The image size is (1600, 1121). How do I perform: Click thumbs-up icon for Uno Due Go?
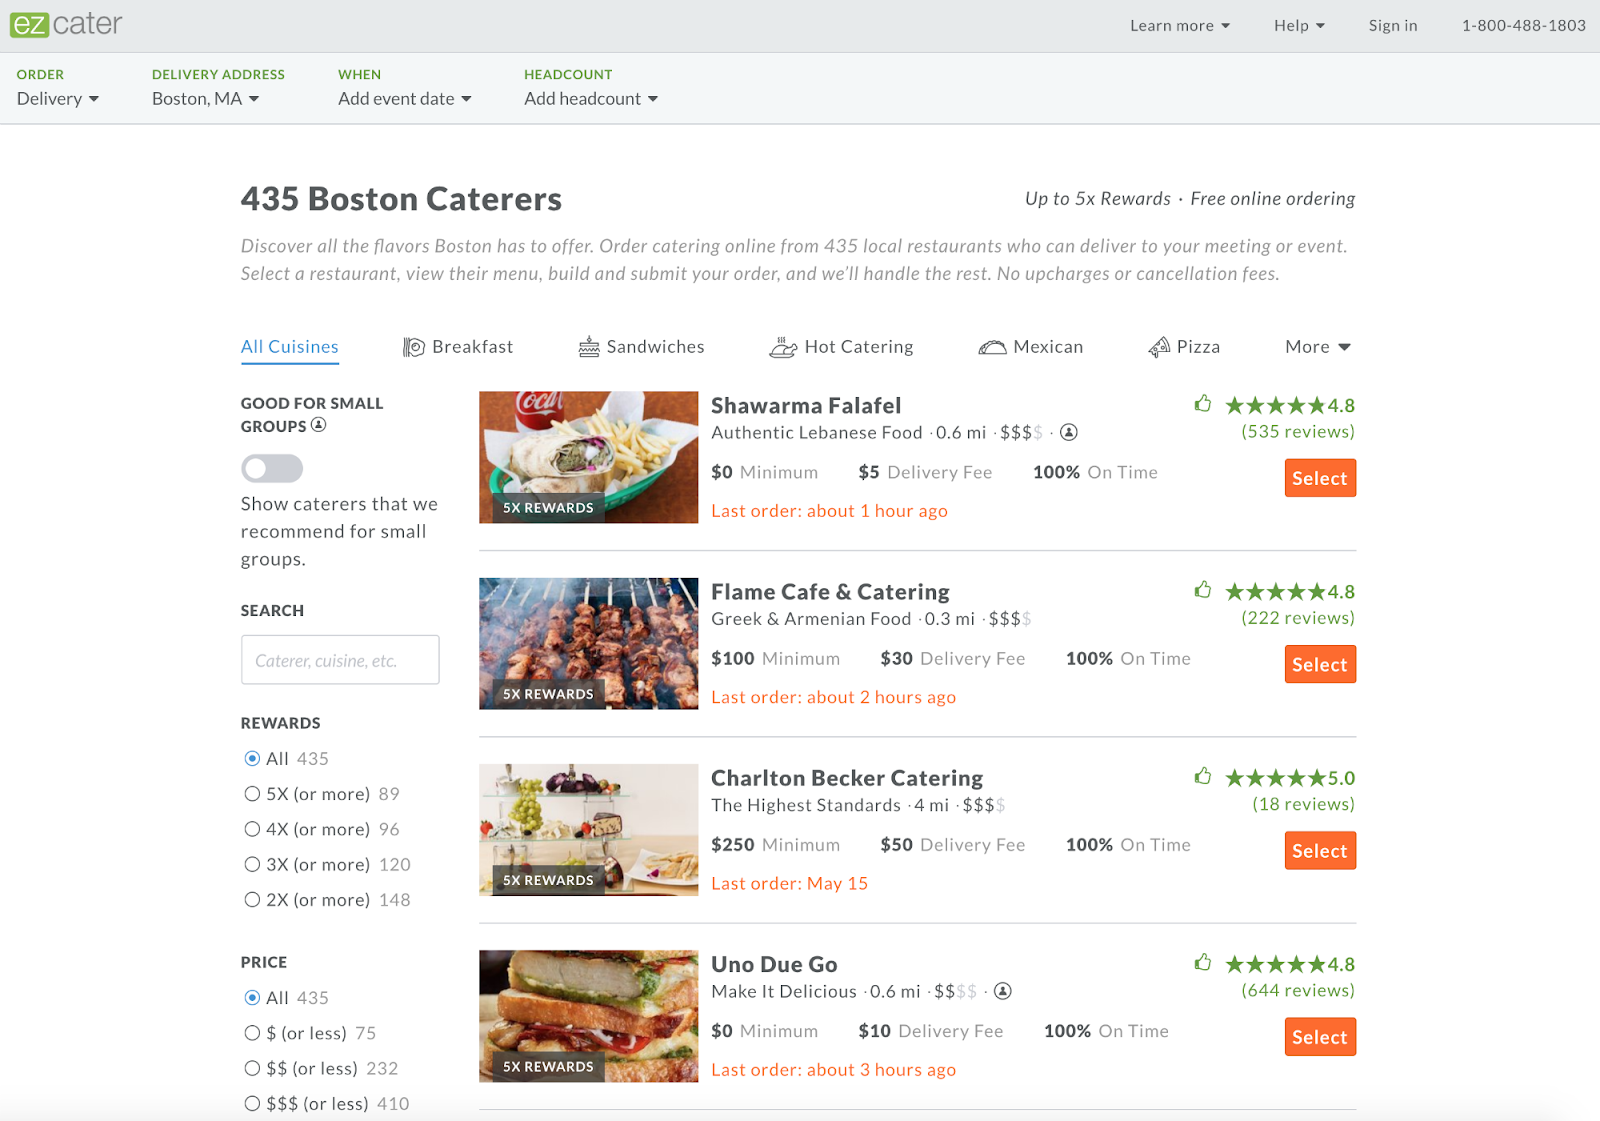point(1203,963)
